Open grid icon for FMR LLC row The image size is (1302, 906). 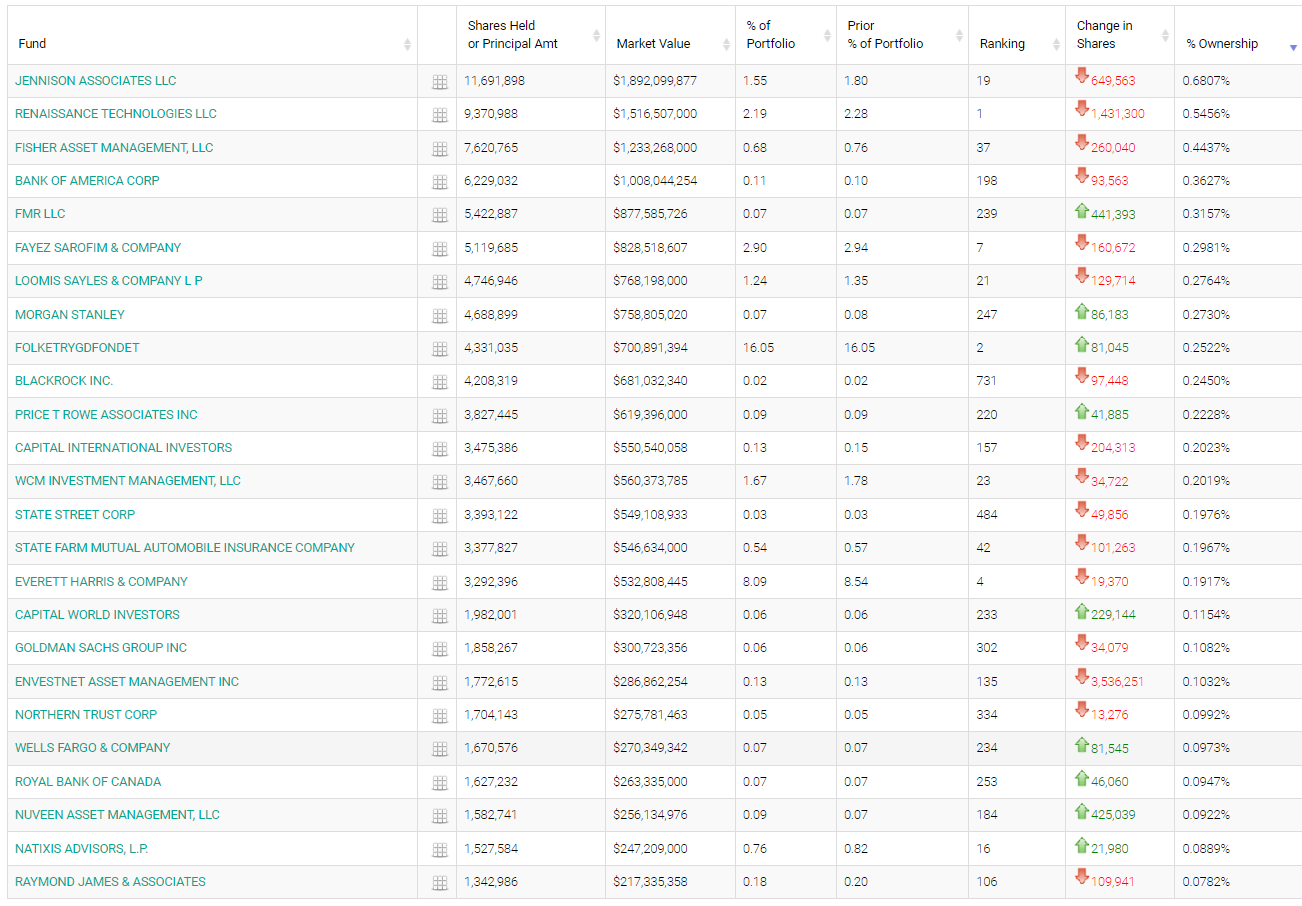(440, 215)
